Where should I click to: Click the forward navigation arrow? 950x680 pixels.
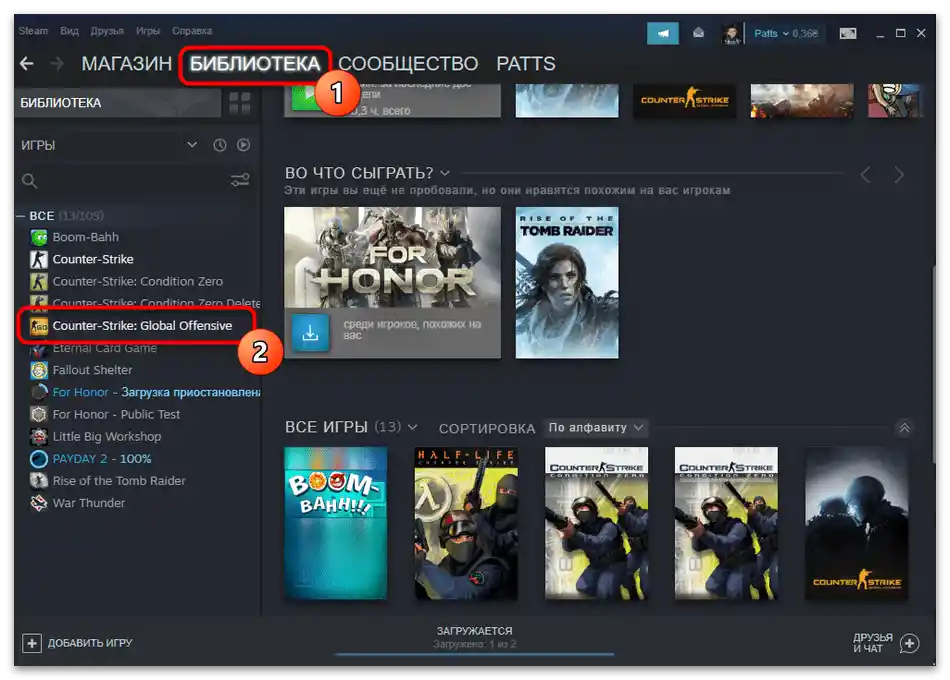click(x=56, y=63)
